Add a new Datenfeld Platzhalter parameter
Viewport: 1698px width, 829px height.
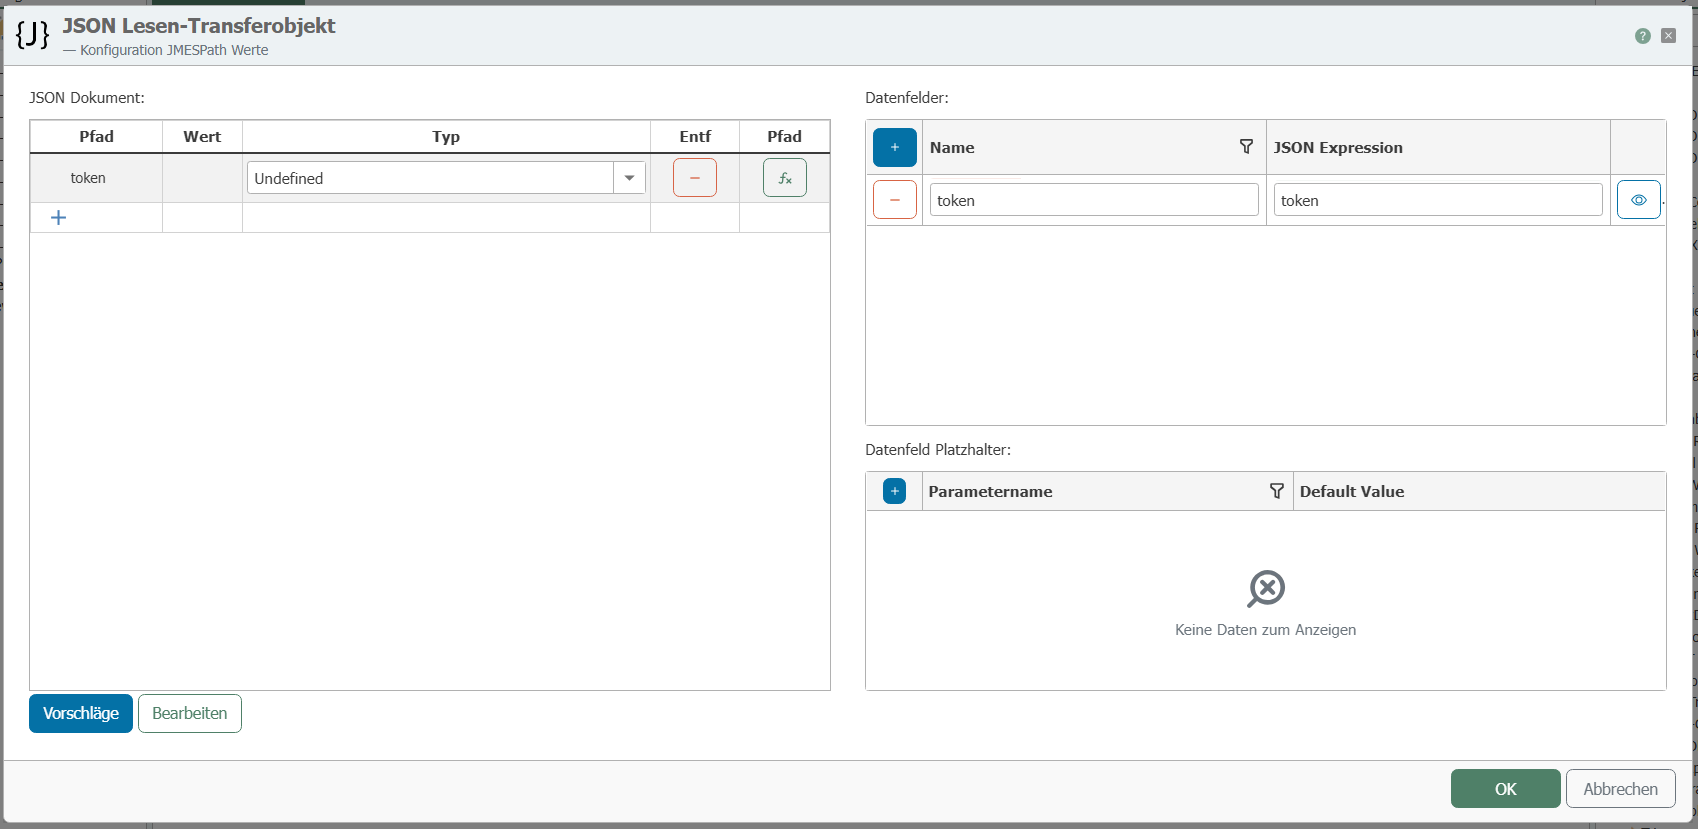[x=894, y=491]
